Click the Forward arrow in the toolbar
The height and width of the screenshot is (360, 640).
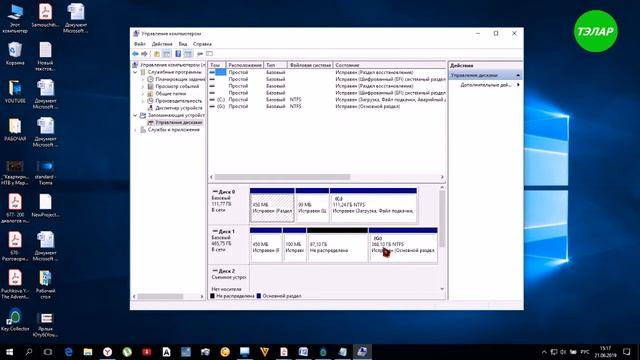coord(144,54)
